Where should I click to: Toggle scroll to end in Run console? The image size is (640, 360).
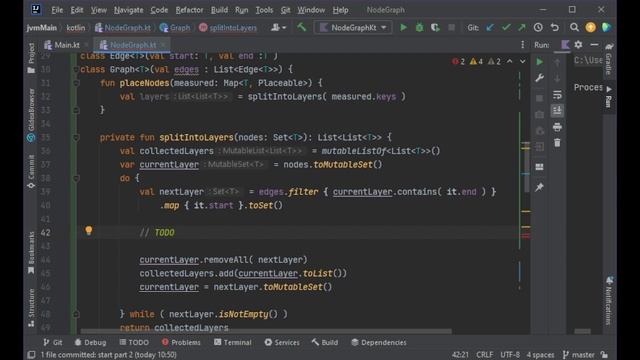point(557,111)
